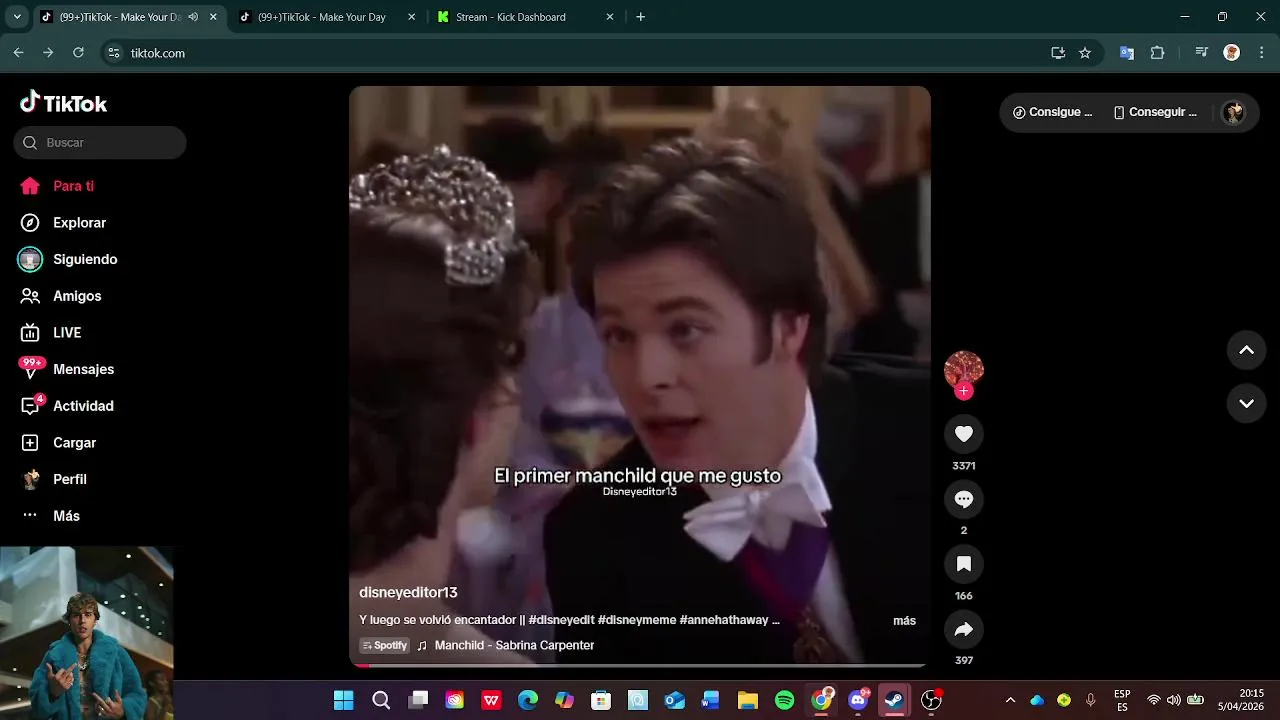Go to the LIVE section
Screen dimensions: 1280x720
[67, 333]
